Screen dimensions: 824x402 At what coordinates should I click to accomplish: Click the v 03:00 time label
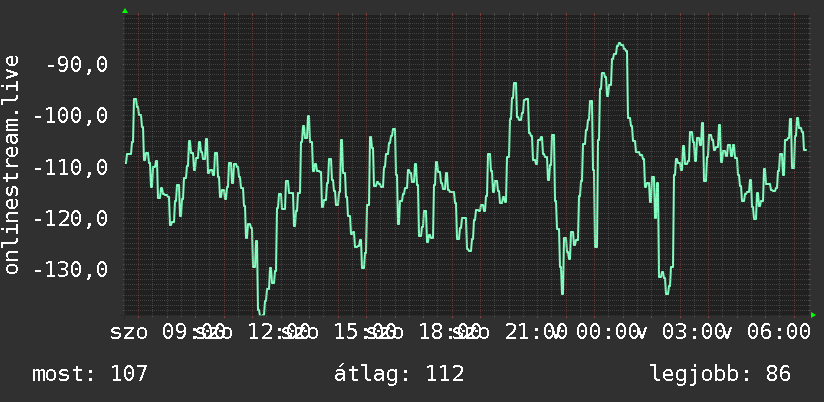(679, 332)
